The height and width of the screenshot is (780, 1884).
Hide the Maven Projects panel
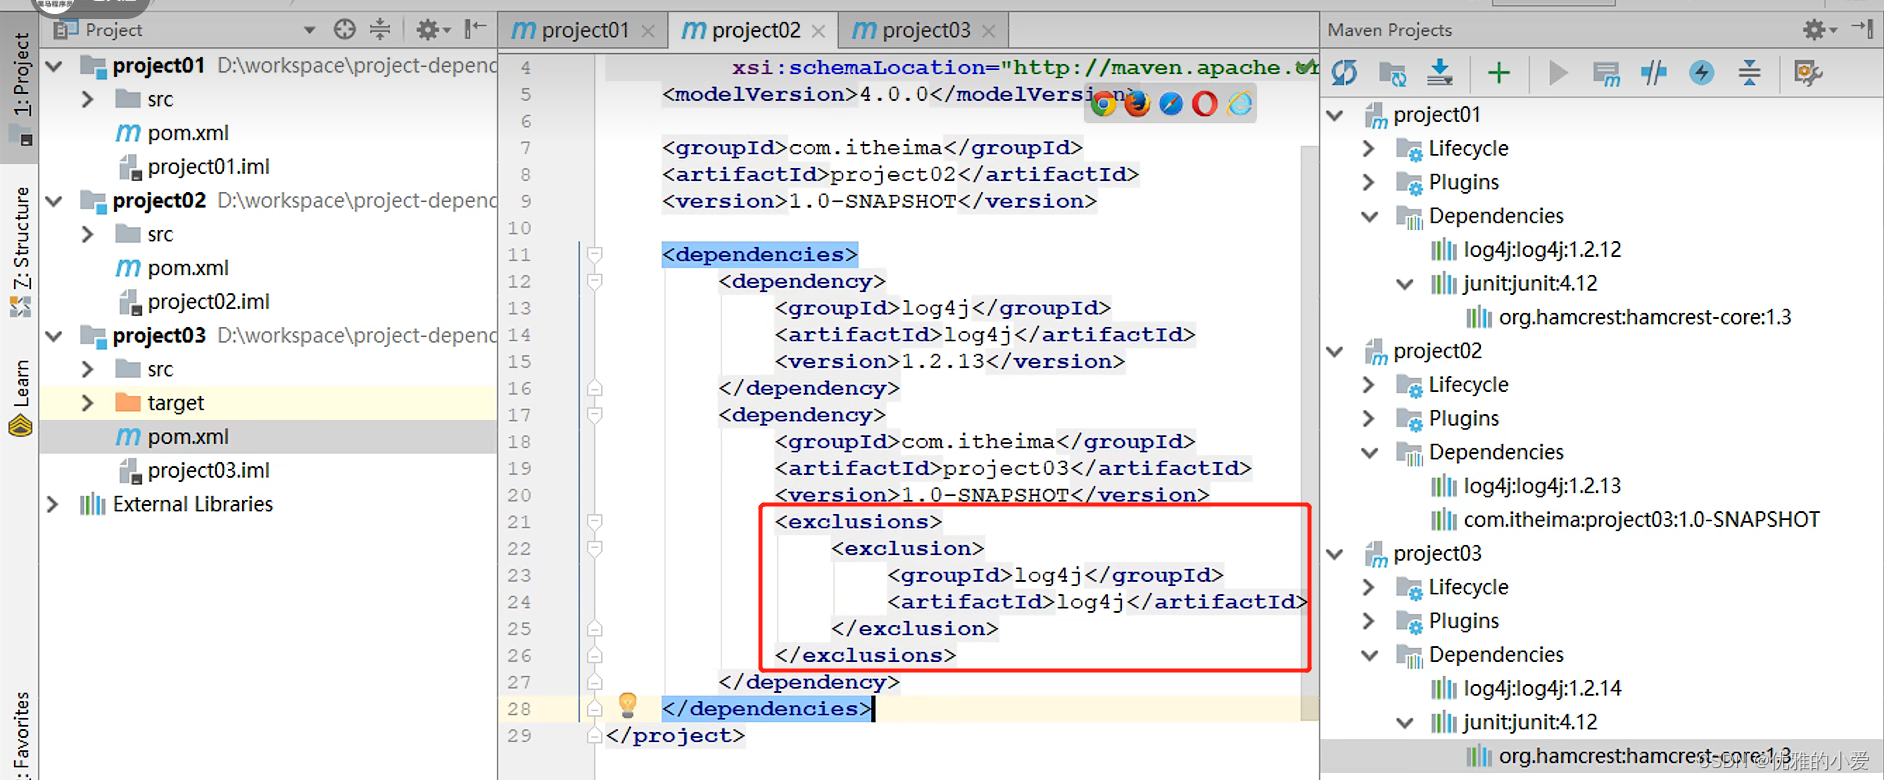[x=1862, y=29]
